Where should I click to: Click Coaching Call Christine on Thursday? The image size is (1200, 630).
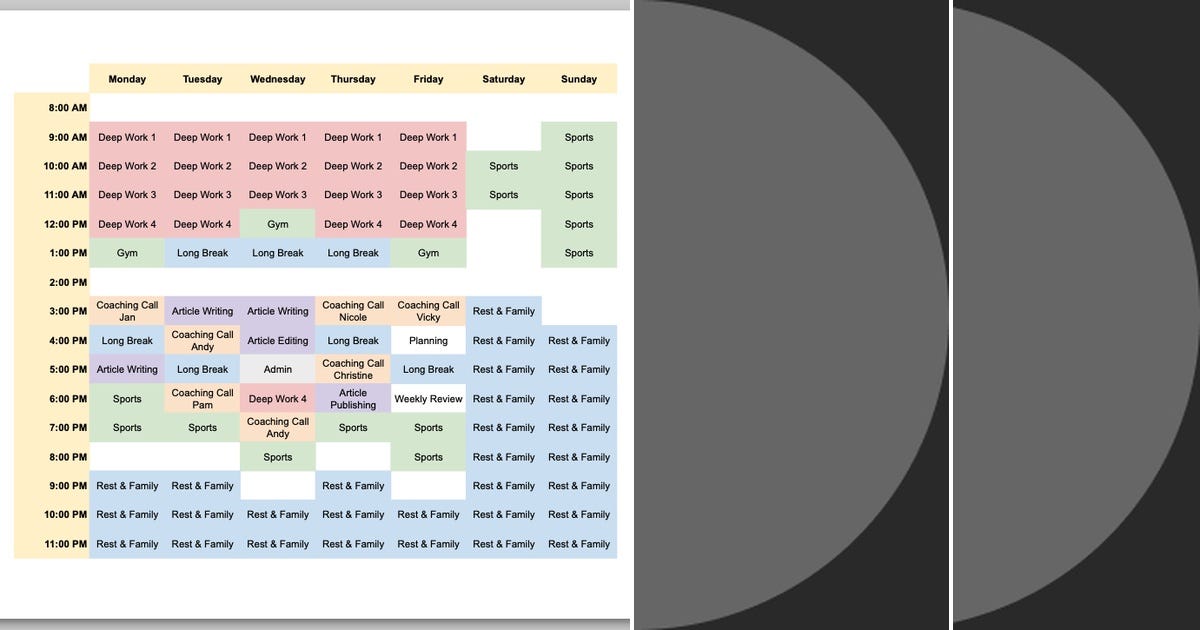[x=353, y=369]
